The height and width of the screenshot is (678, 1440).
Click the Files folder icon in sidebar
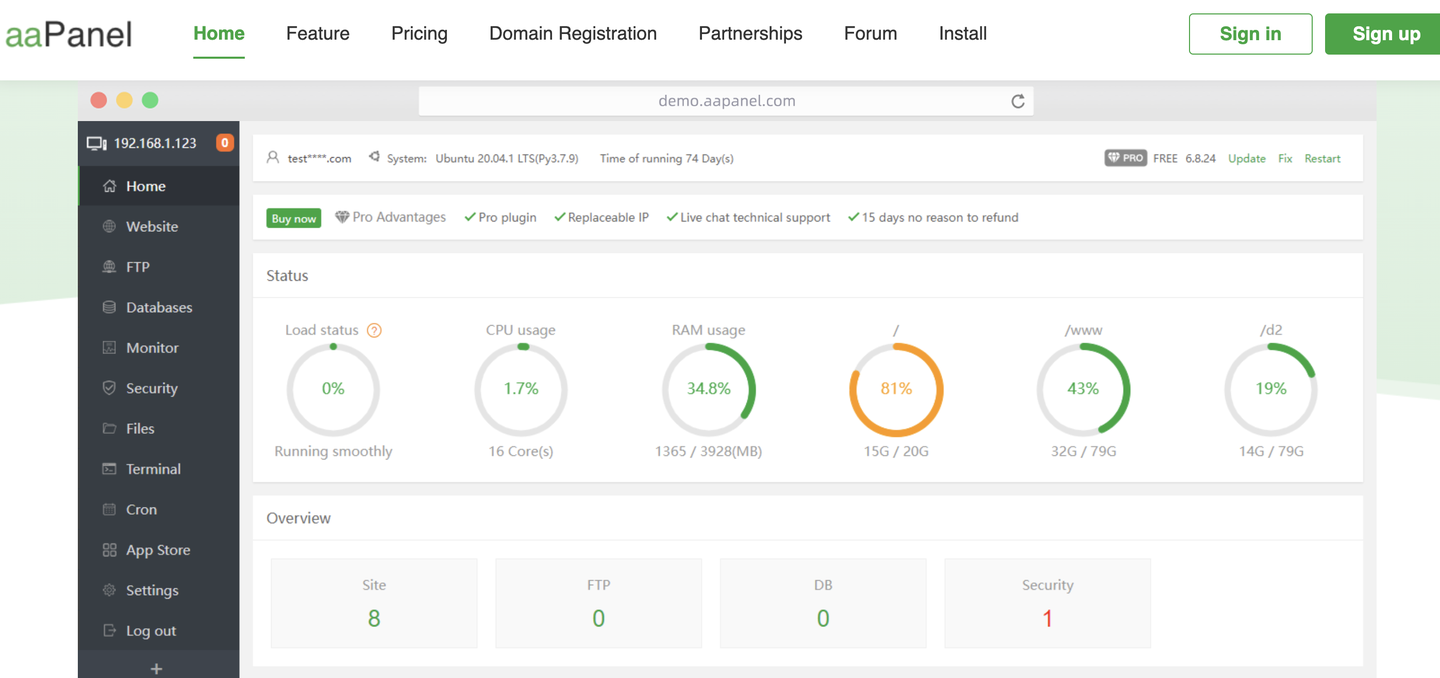click(109, 429)
